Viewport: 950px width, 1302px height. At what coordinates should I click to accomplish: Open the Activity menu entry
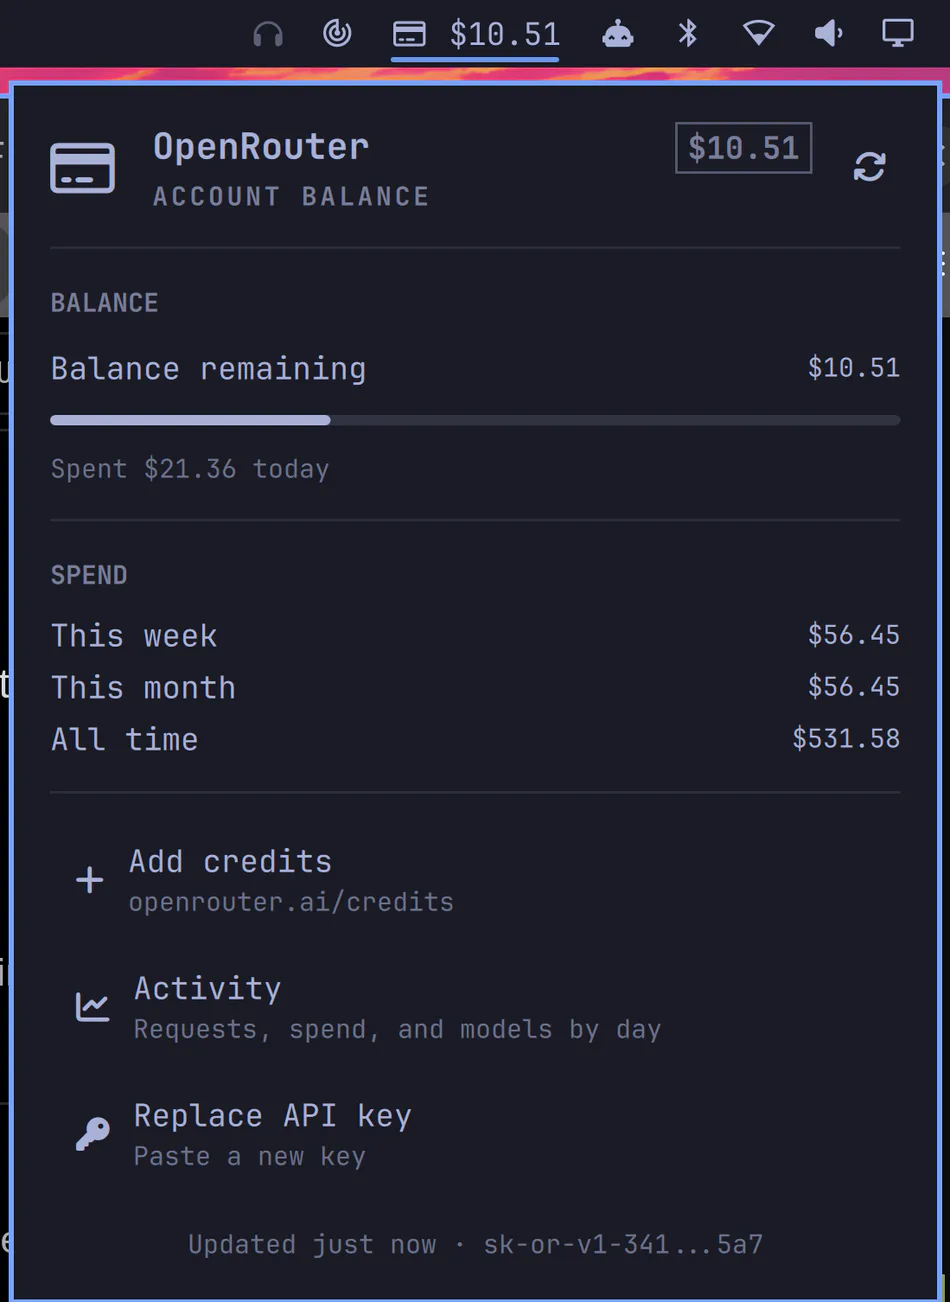tap(475, 1007)
